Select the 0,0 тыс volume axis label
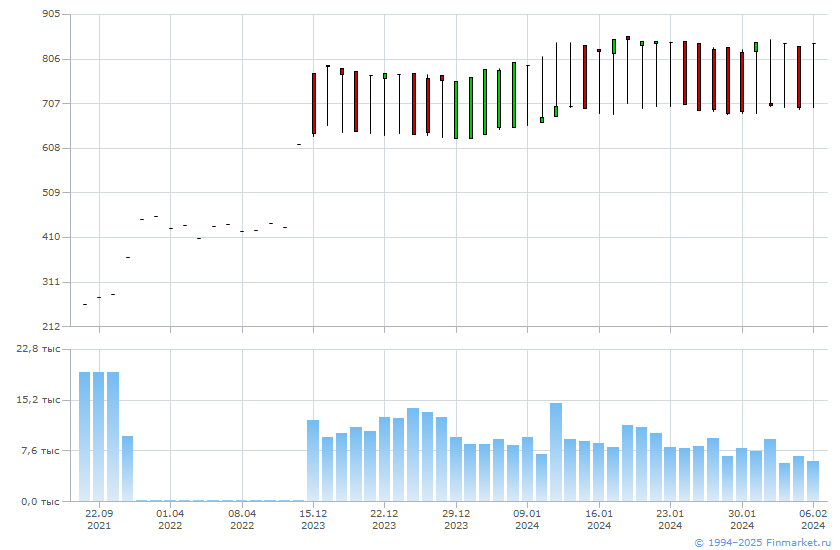840x550 pixels. point(40,501)
